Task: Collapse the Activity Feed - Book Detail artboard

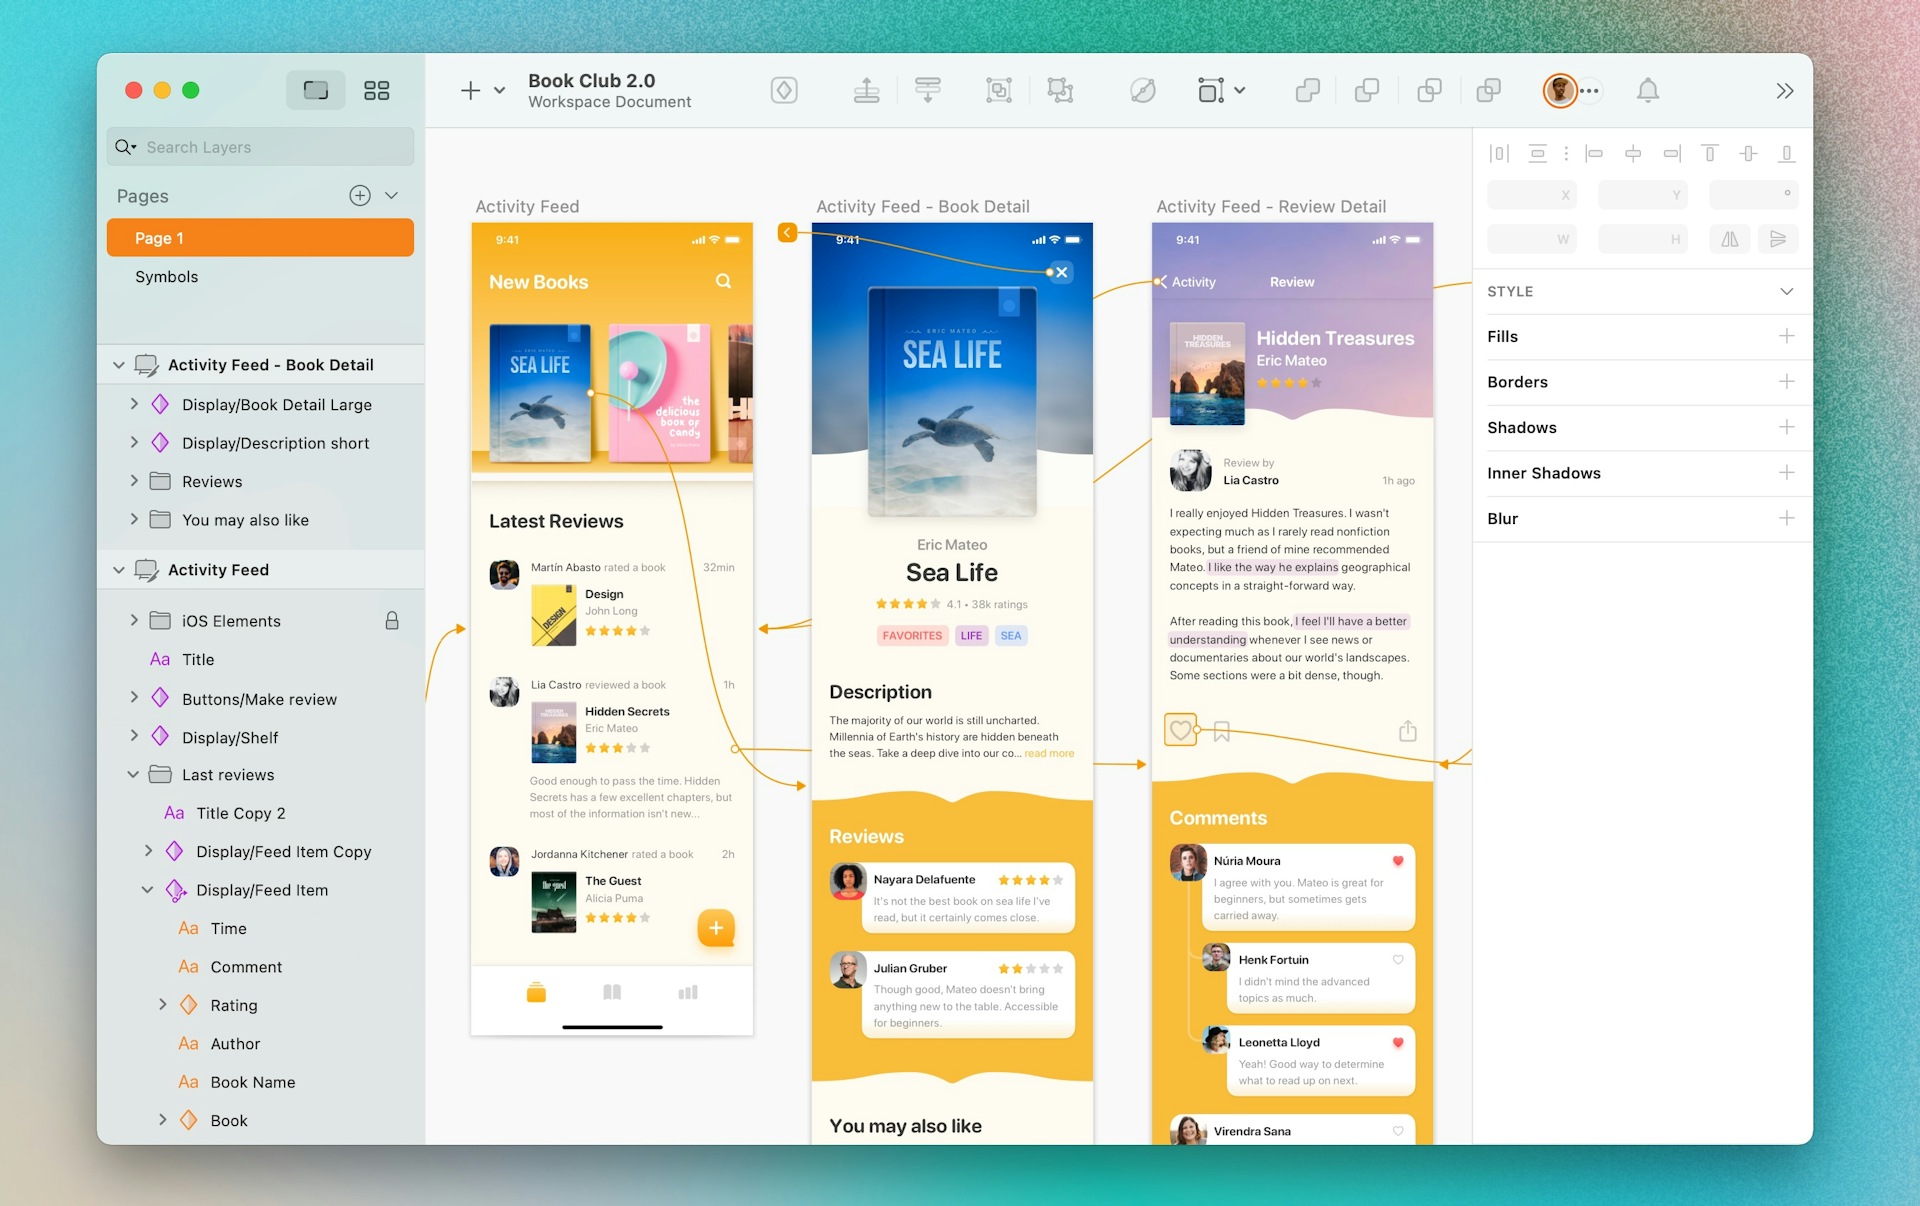Action: coord(119,364)
